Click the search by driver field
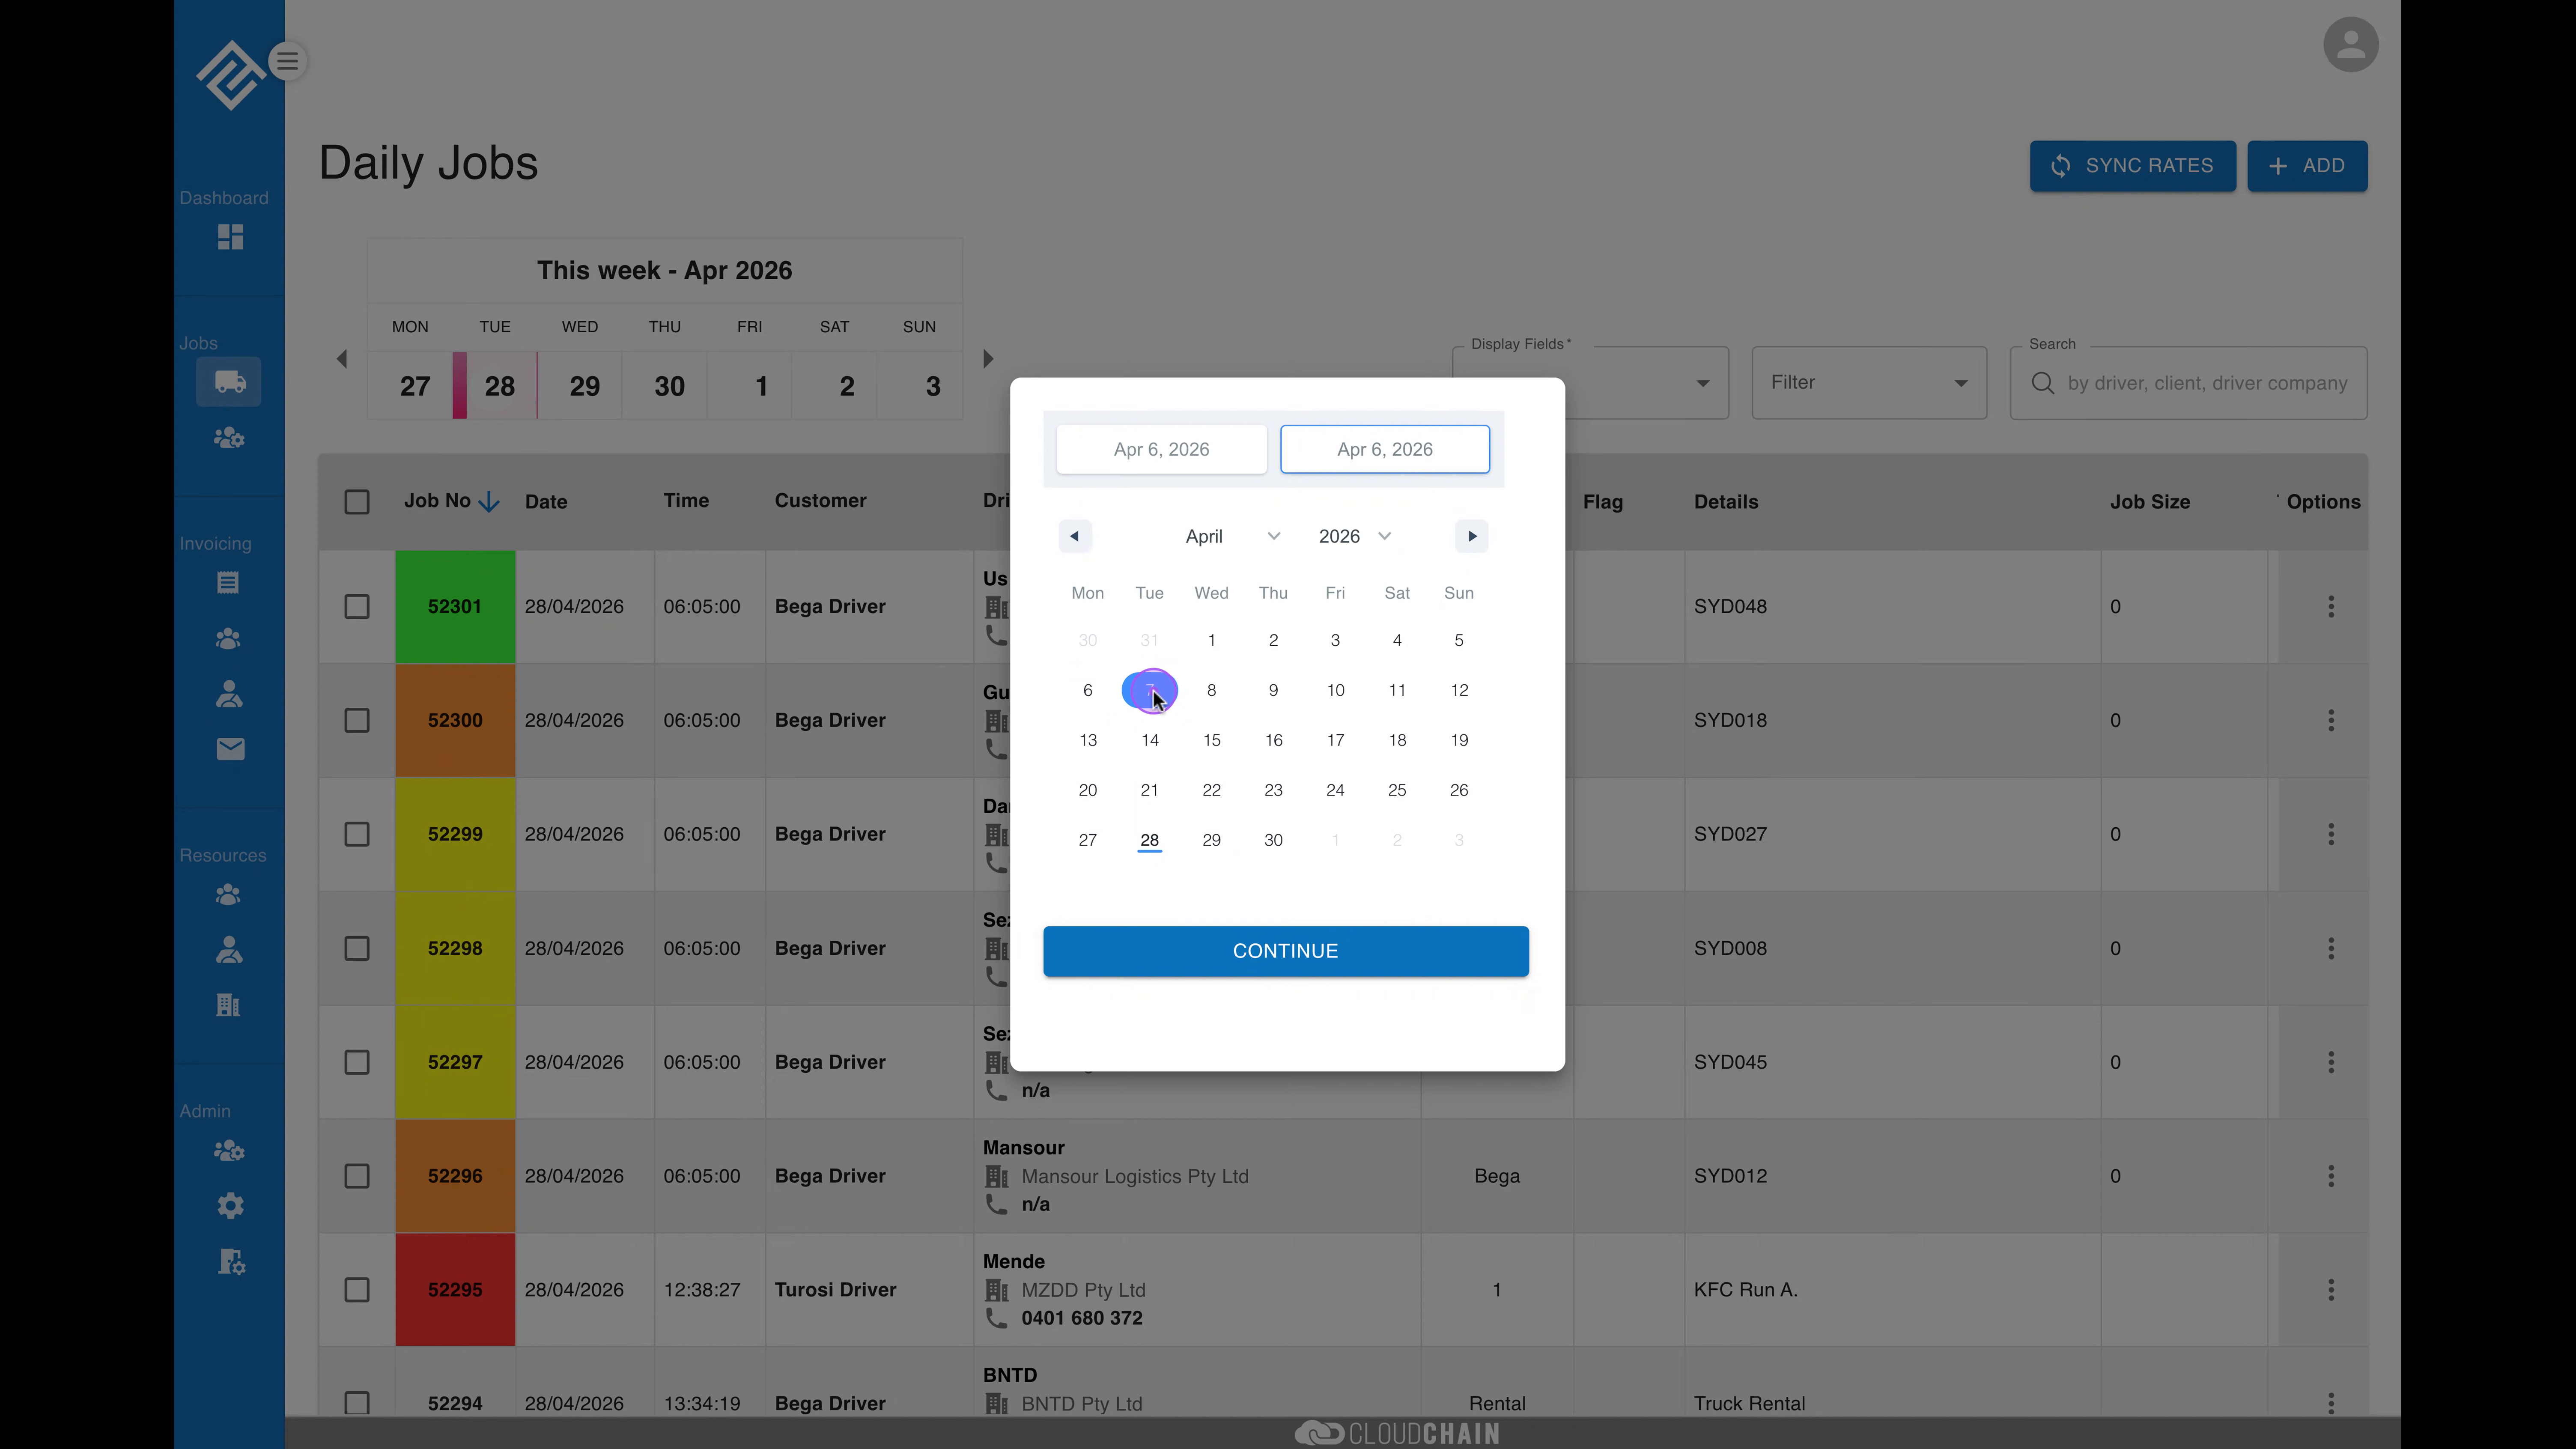Screen dimensions: 2576x1449 click(x=2188, y=383)
